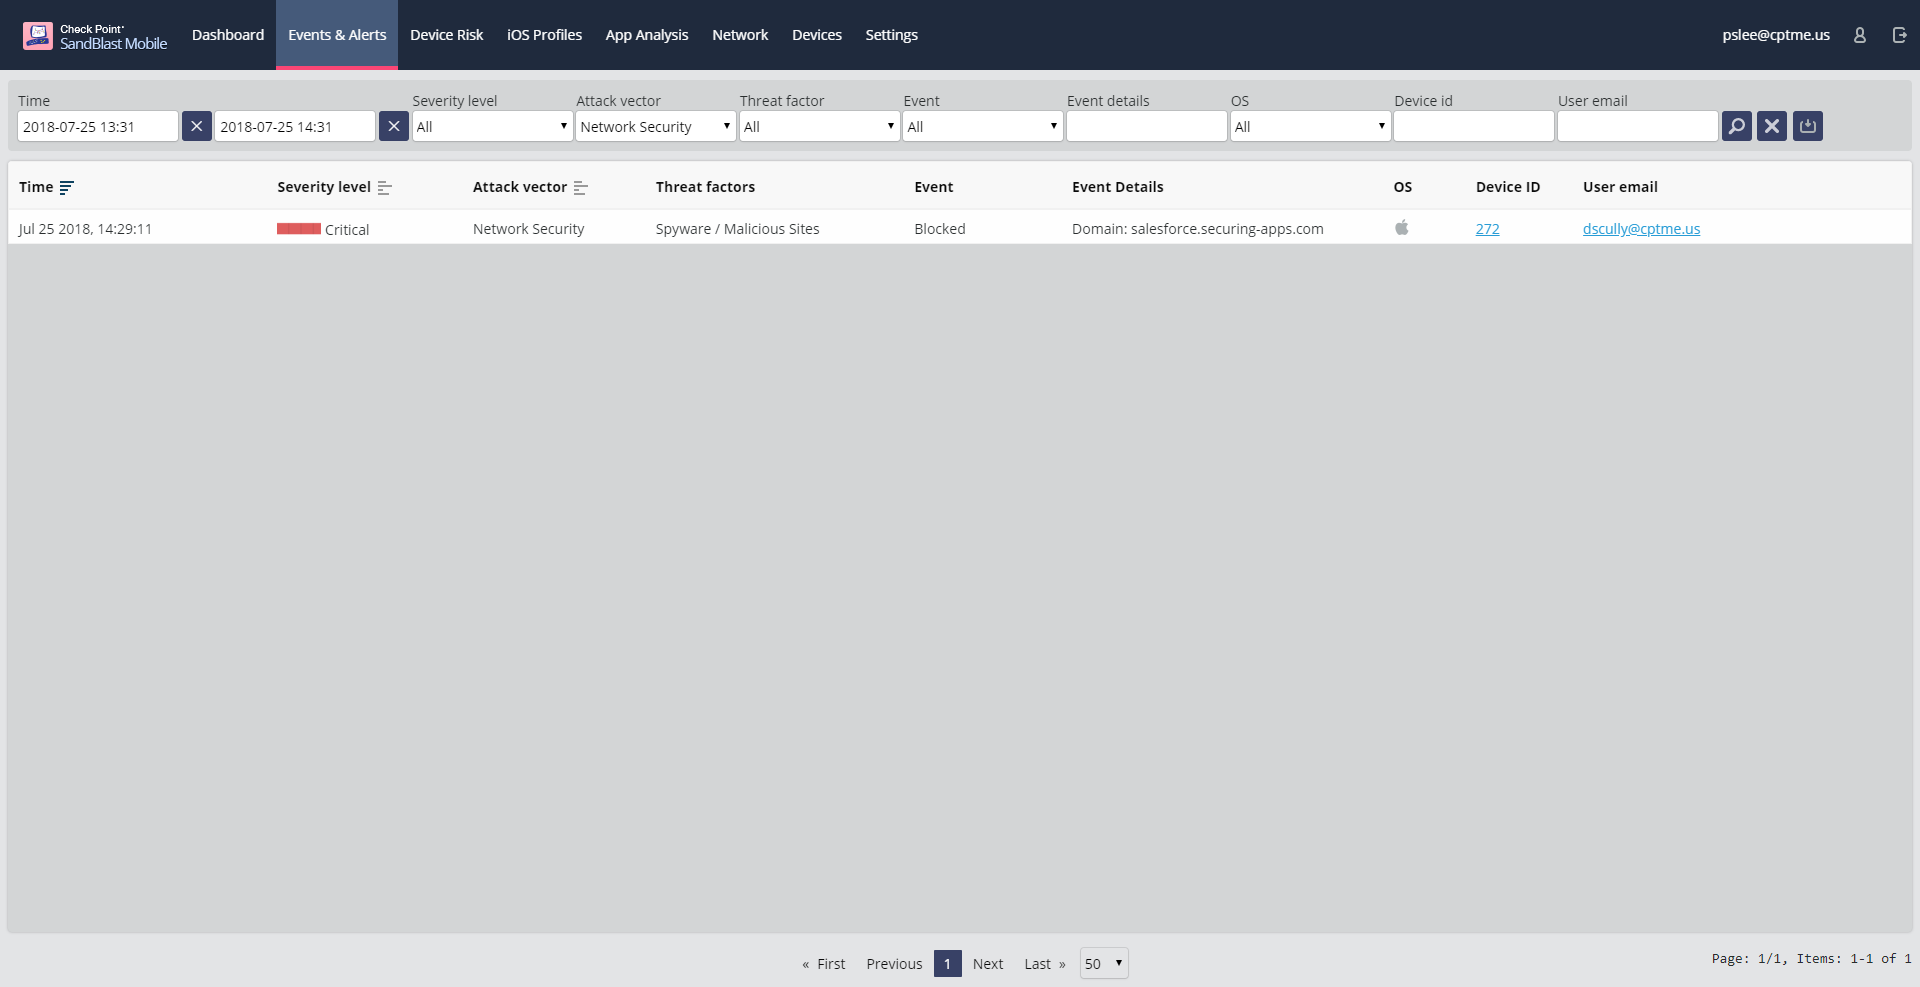Screen dimensions: 1920x987
Task: Sort by Time using its sort icon
Action: point(67,188)
